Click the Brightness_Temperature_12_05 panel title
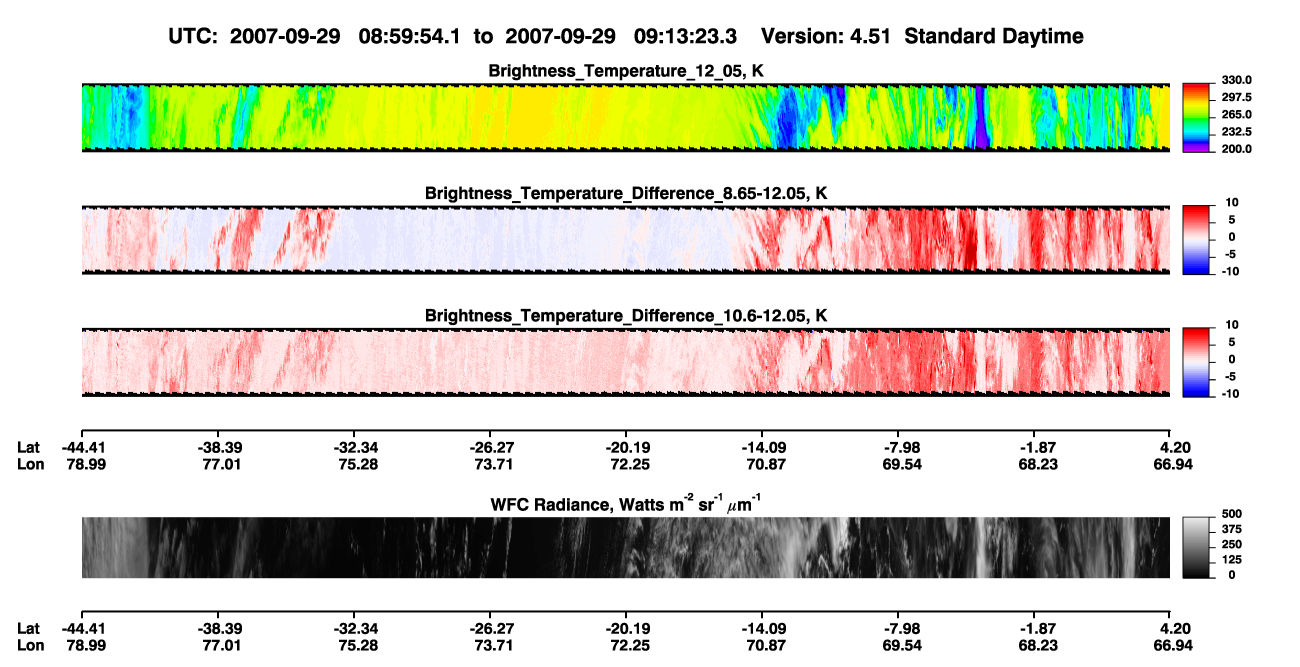This screenshot has width=1300, height=667. (x=626, y=71)
